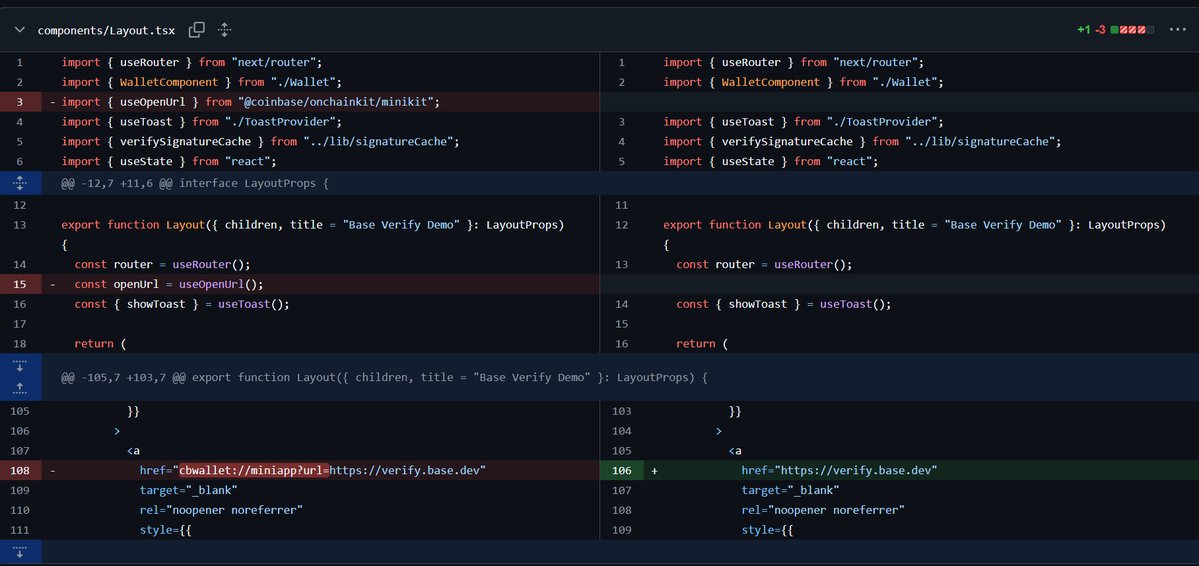Click the plus marker on added line 106
This screenshot has height=566, width=1199.
655,470
